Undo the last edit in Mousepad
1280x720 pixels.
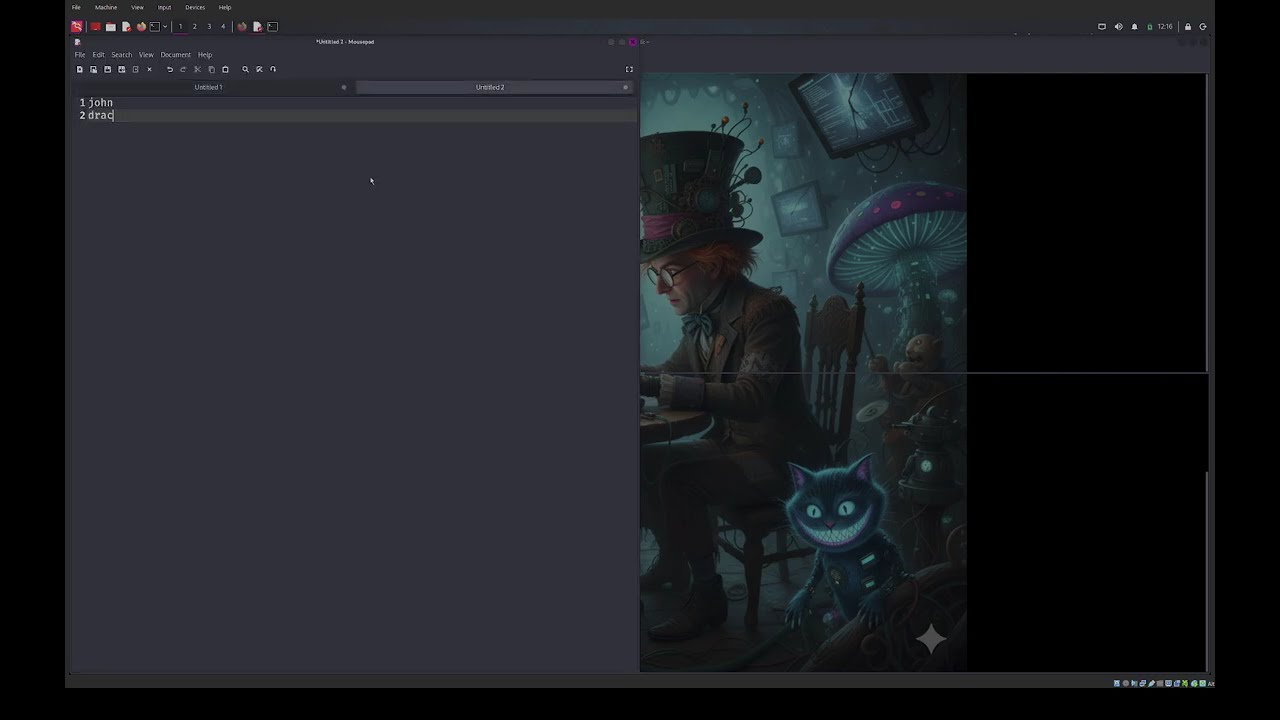point(170,69)
